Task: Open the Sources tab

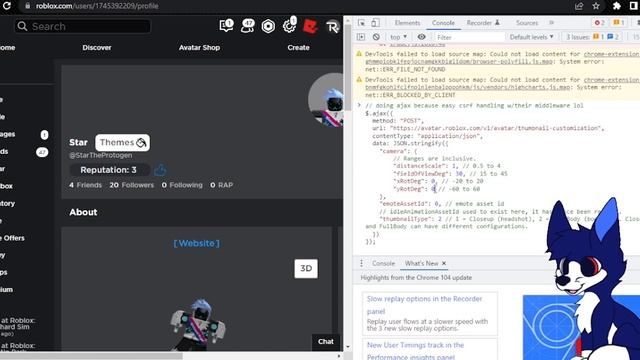Action: (527, 23)
